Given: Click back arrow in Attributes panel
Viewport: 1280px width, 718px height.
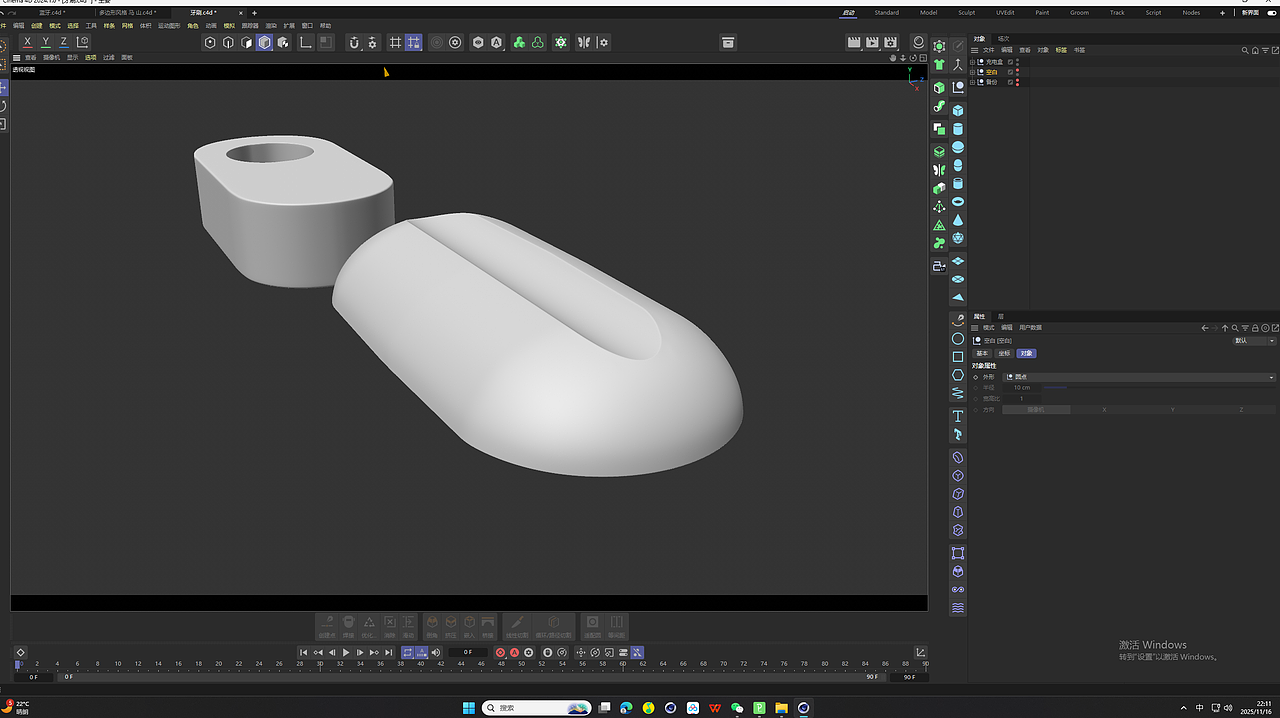Looking at the screenshot, I should coord(1205,328).
